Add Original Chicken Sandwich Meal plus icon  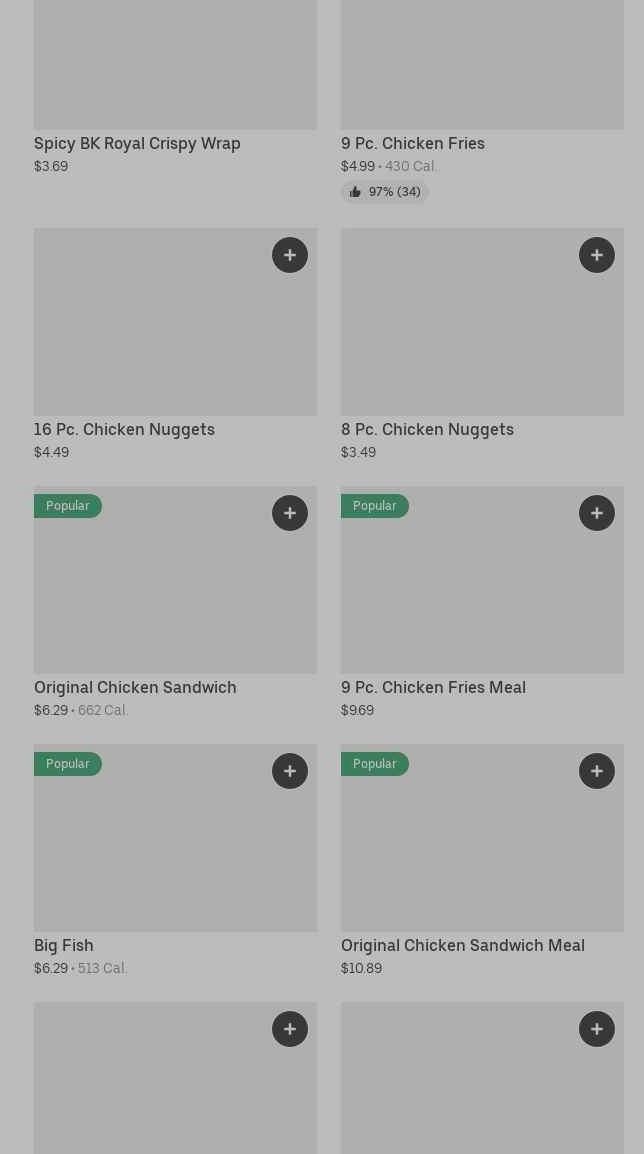[597, 771]
